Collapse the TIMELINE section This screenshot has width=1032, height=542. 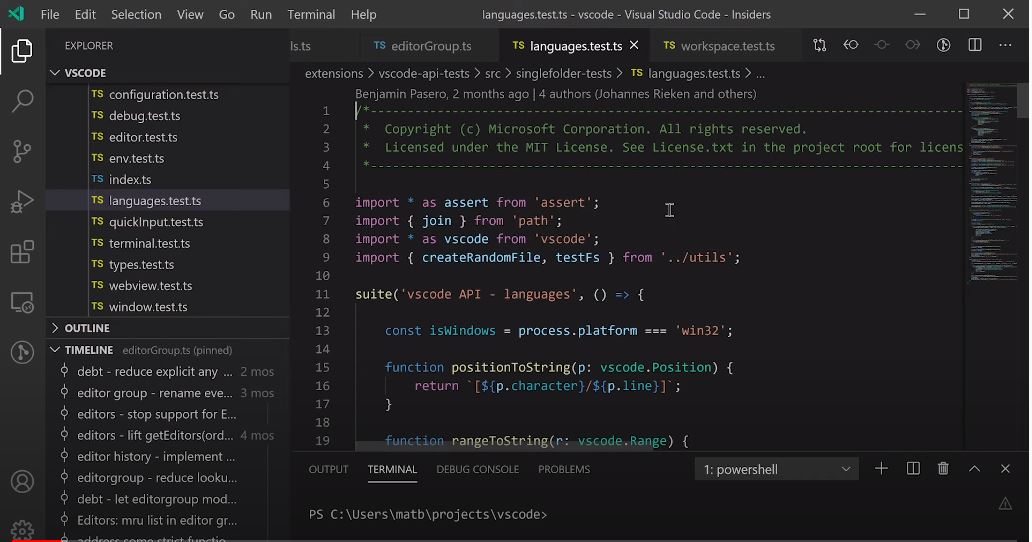(x=55, y=349)
